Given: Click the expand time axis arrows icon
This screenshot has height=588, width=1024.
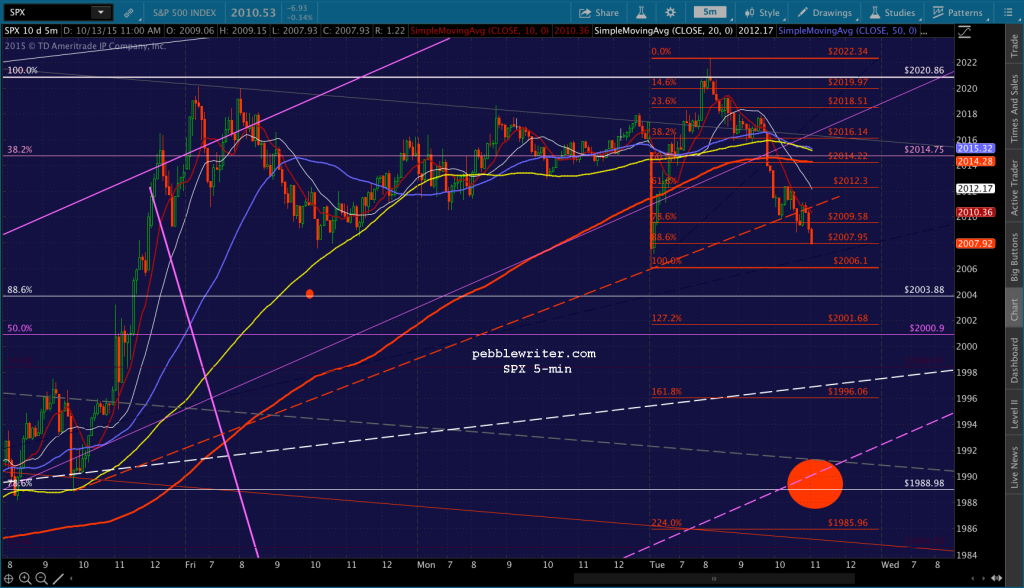Looking at the screenshot, I should tap(997, 578).
